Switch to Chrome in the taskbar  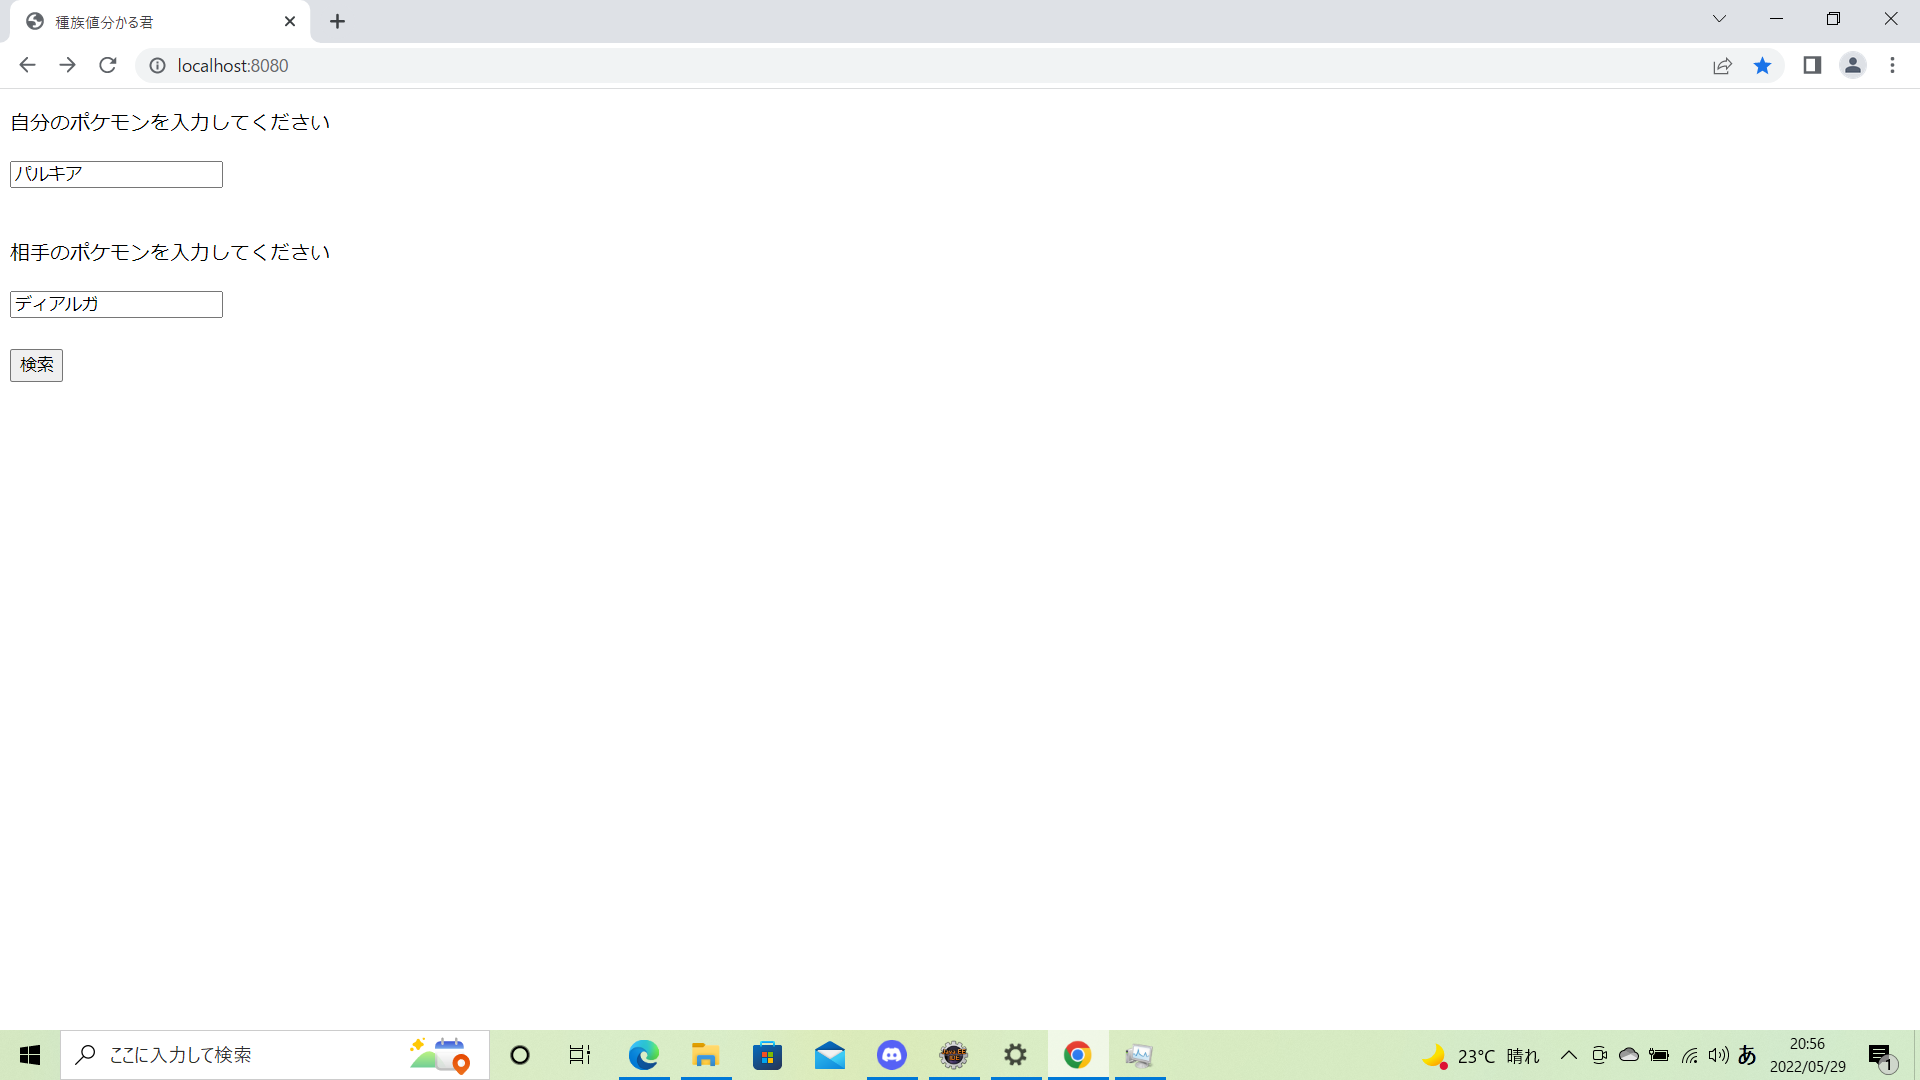(x=1078, y=1055)
